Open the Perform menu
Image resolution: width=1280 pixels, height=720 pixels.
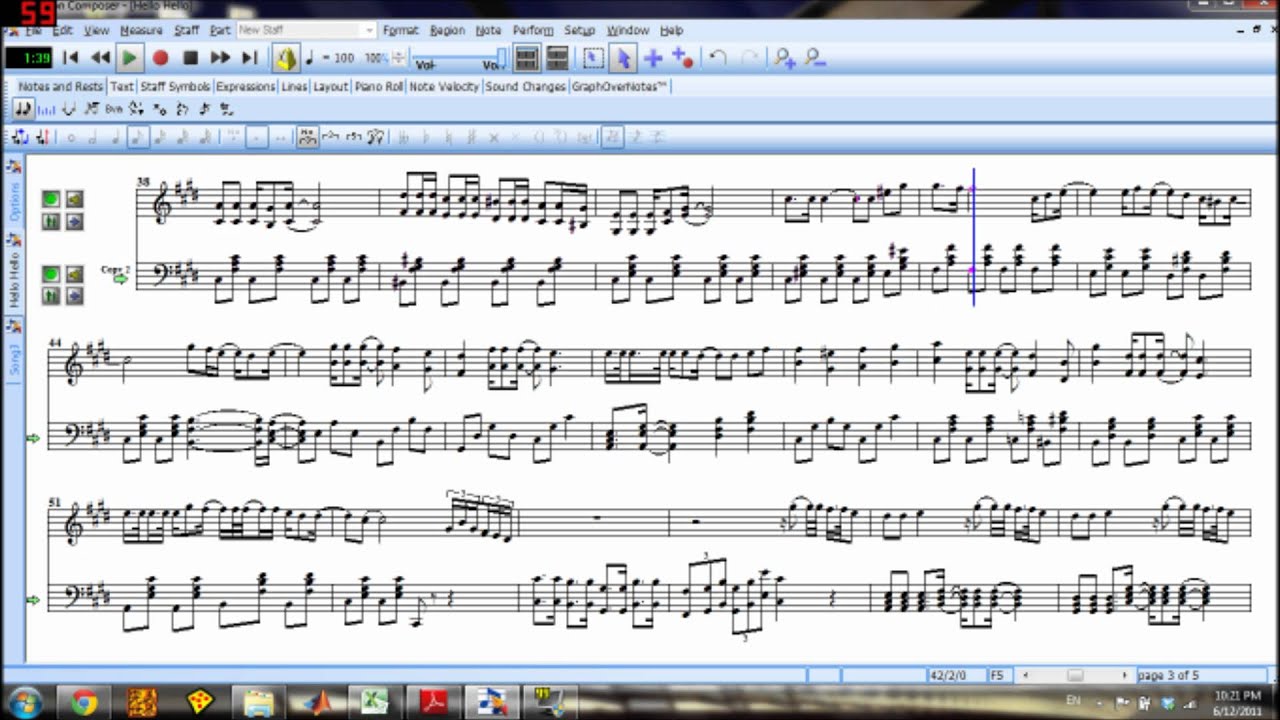pyautogui.click(x=533, y=31)
